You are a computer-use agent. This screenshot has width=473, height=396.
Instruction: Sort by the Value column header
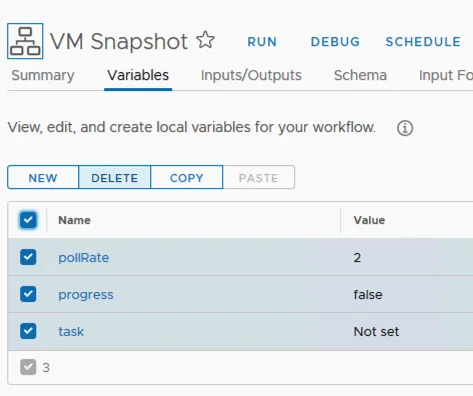pos(369,220)
